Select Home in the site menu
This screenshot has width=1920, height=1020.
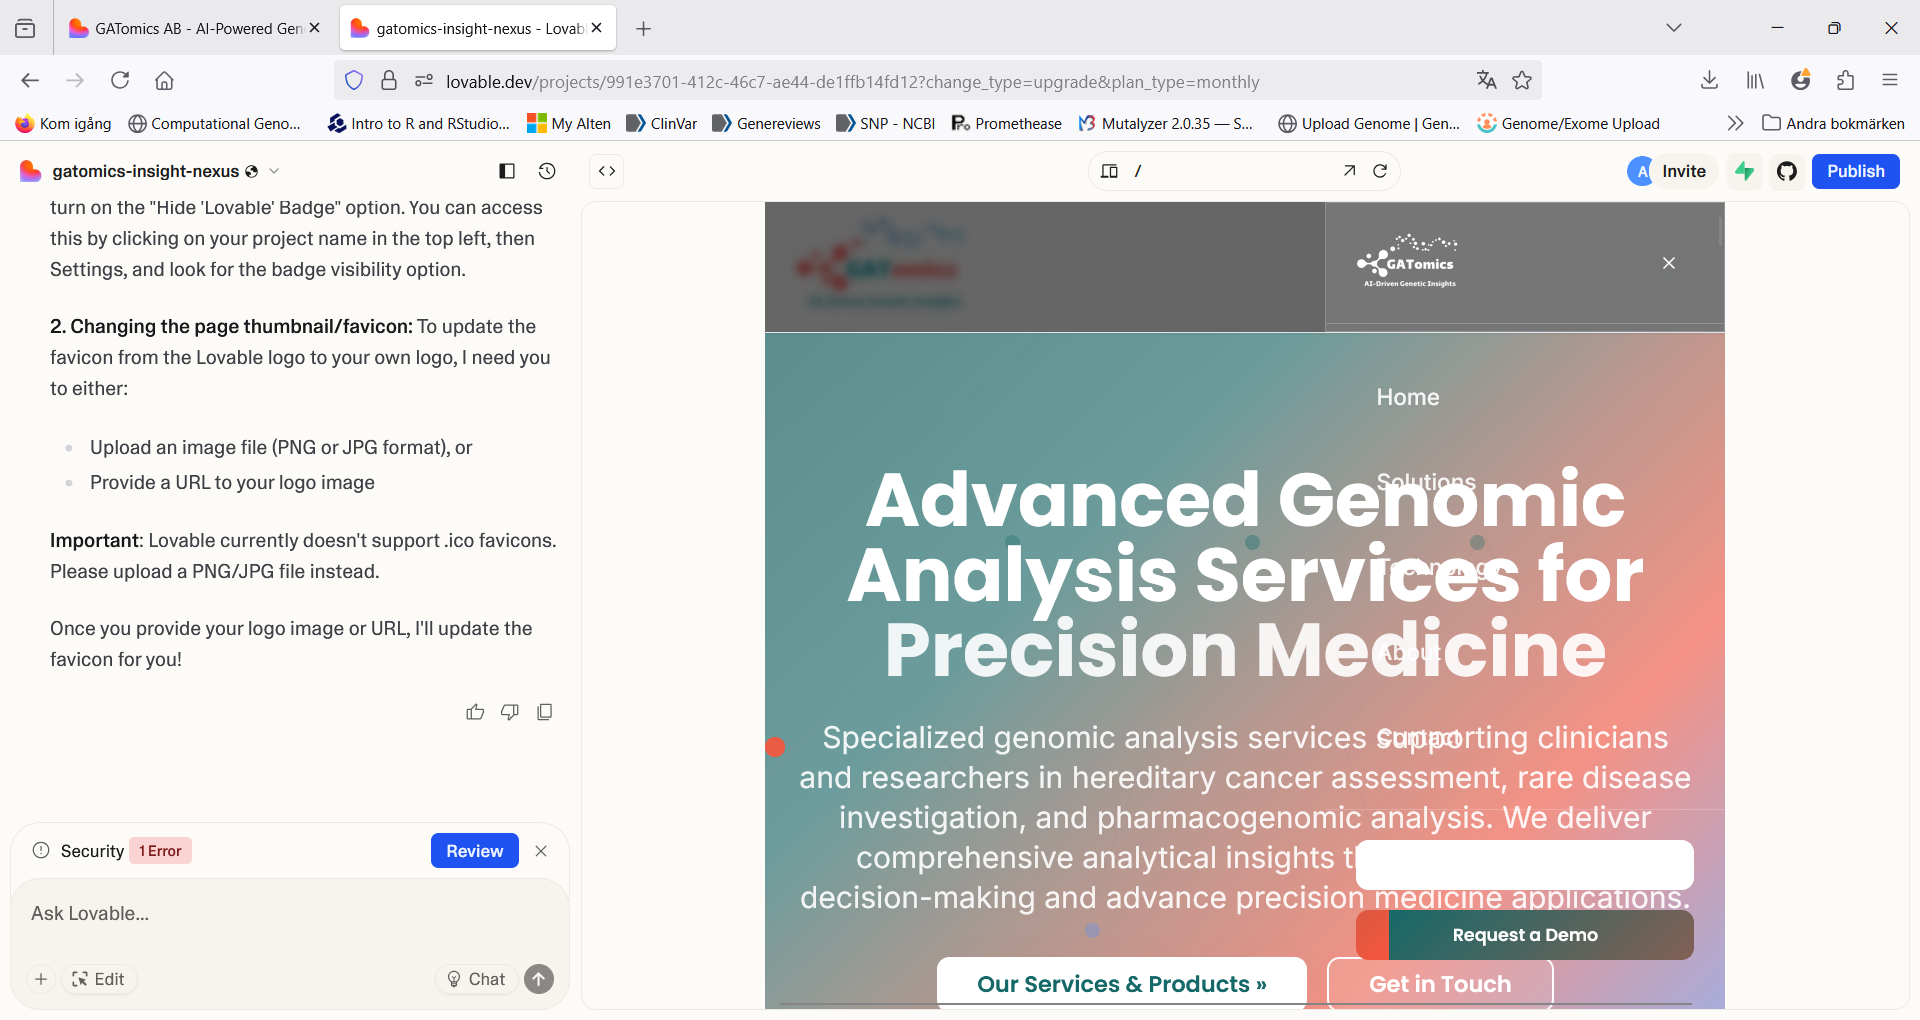1407,397
